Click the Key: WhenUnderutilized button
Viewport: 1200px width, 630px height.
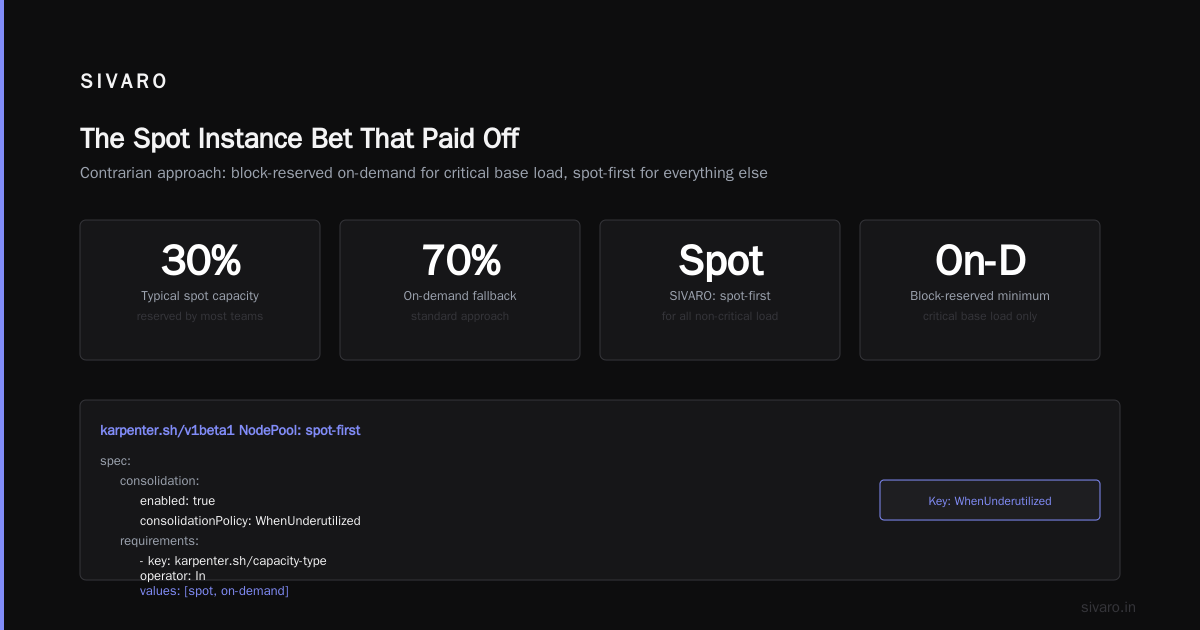990,500
